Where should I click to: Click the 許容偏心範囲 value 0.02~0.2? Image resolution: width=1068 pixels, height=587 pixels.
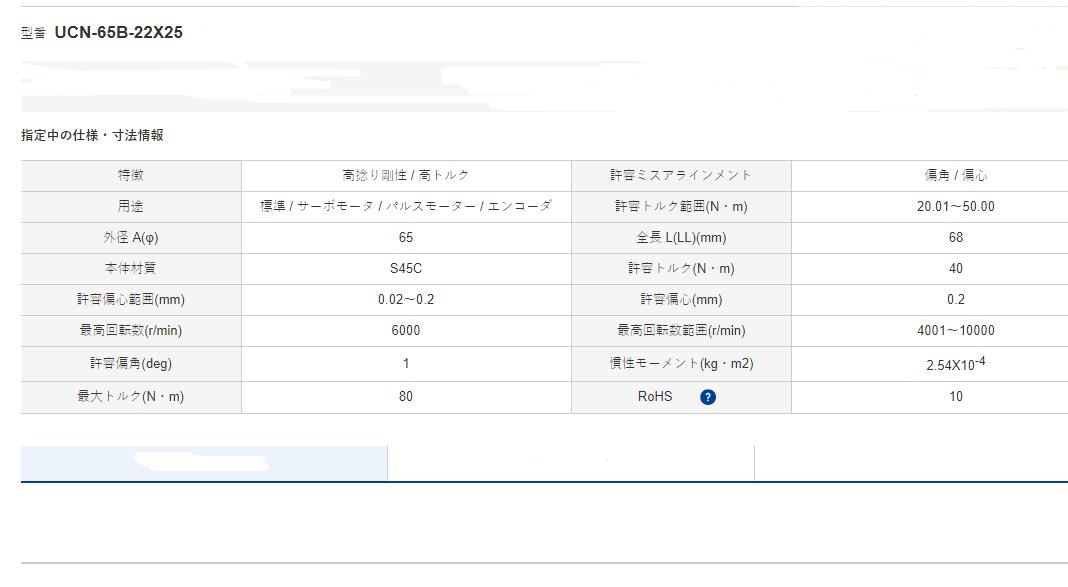[x=405, y=299]
